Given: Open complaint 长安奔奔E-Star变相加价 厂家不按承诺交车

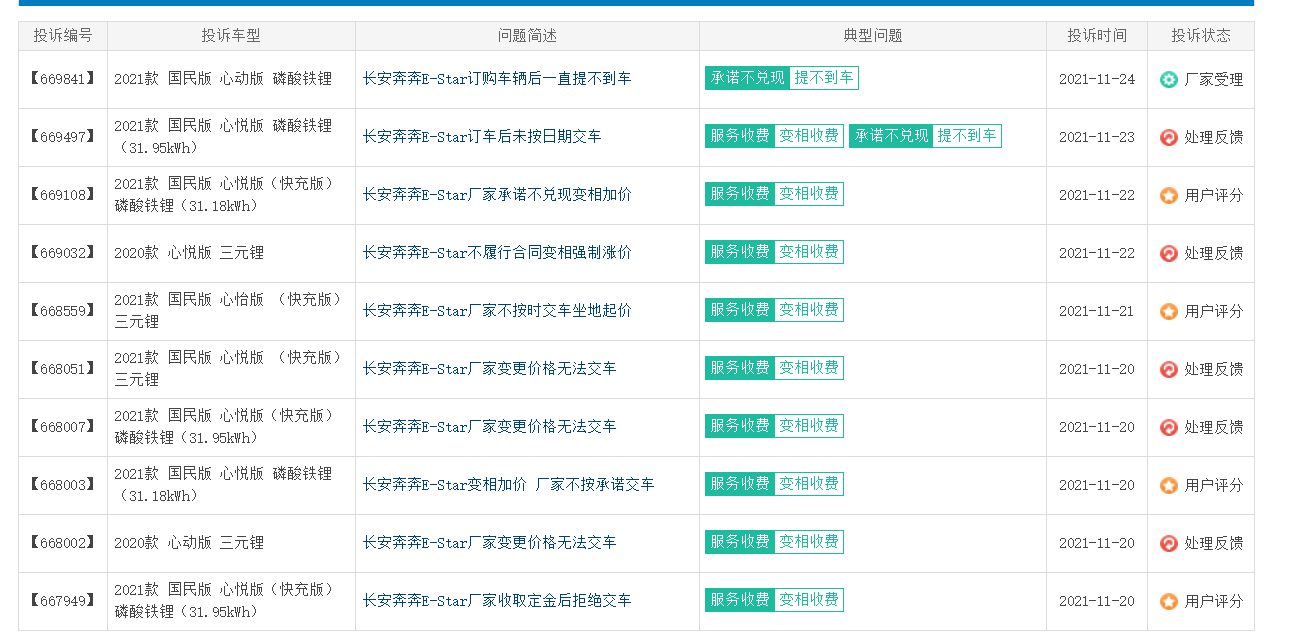Looking at the screenshot, I should tap(508, 485).
